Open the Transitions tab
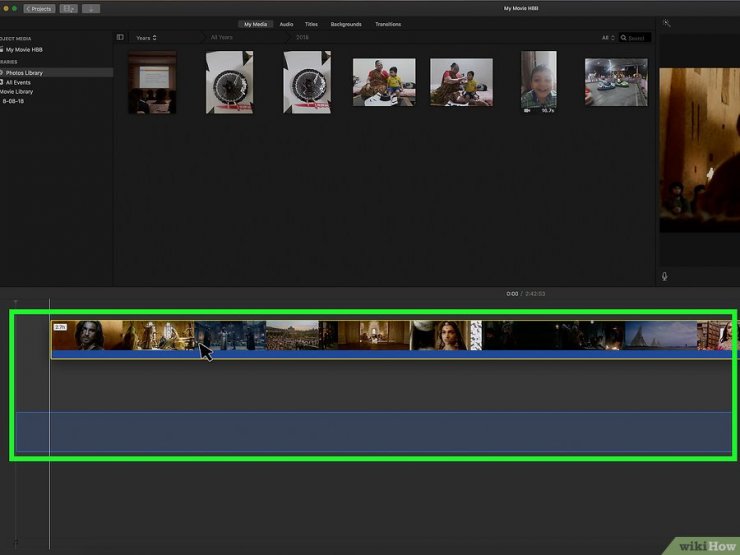The width and height of the screenshot is (740, 555). point(388,24)
